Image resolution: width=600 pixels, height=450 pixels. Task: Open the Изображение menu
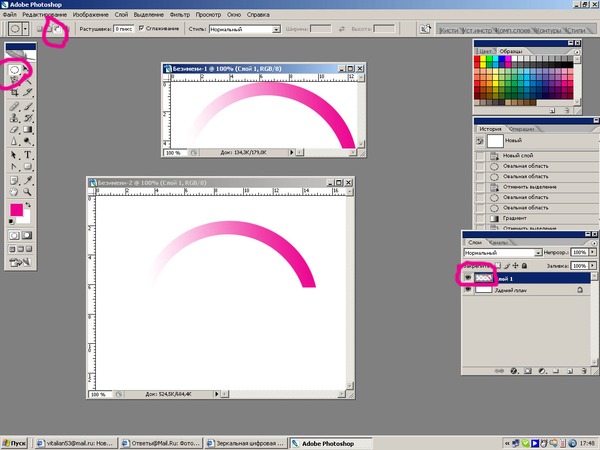(x=90, y=15)
